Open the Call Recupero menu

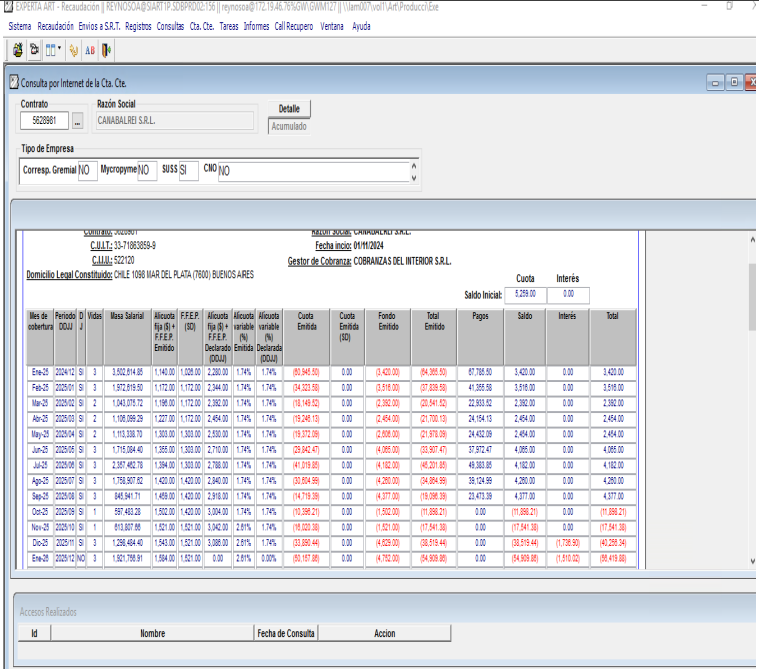[294, 26]
